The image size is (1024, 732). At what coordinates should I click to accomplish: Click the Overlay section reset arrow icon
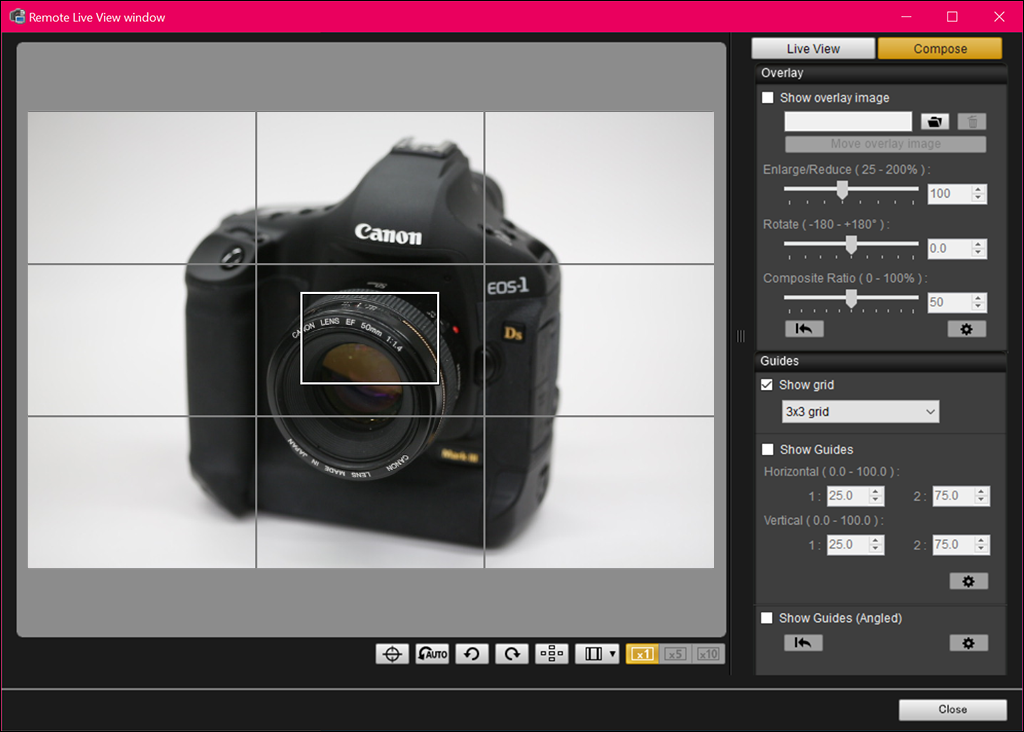[804, 328]
